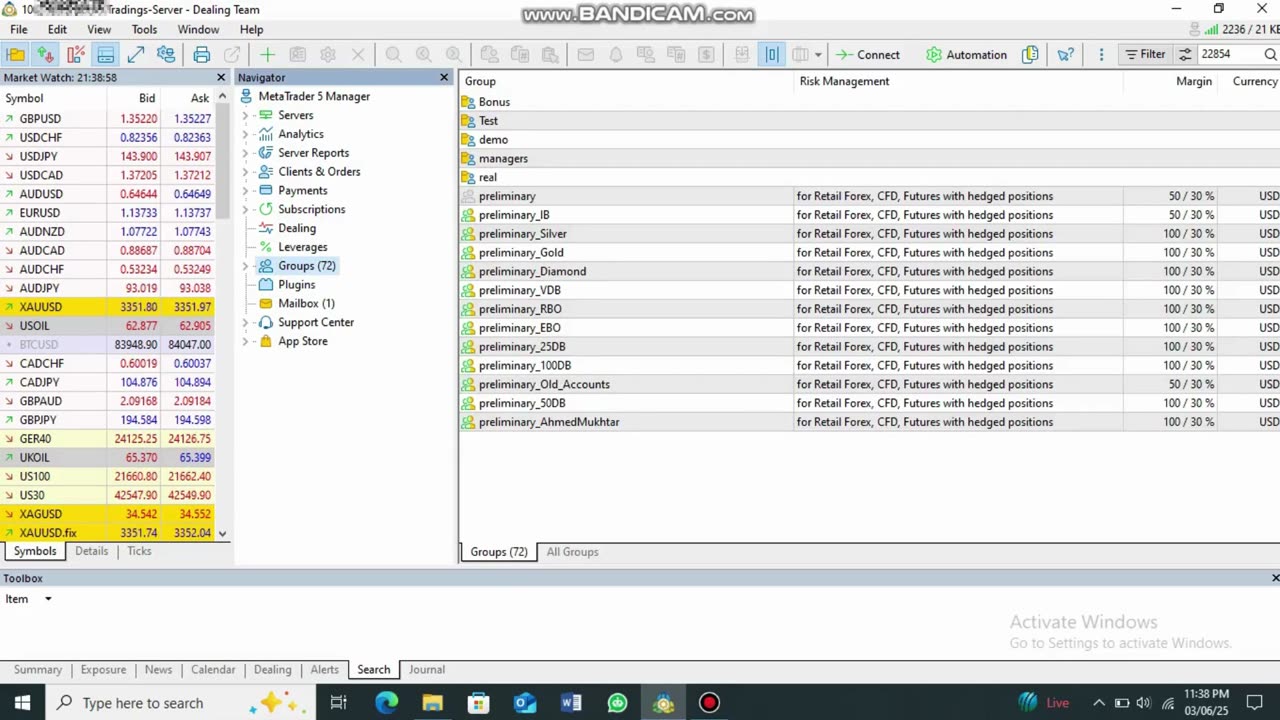Open the real group folder

click(x=487, y=177)
